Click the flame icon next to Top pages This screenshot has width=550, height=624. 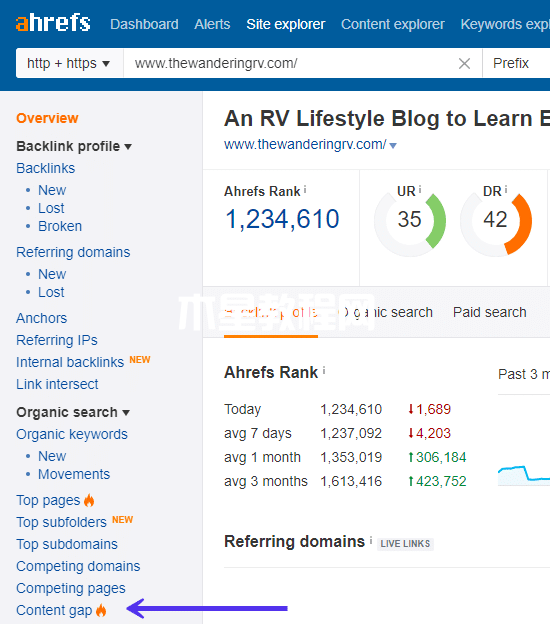89,500
